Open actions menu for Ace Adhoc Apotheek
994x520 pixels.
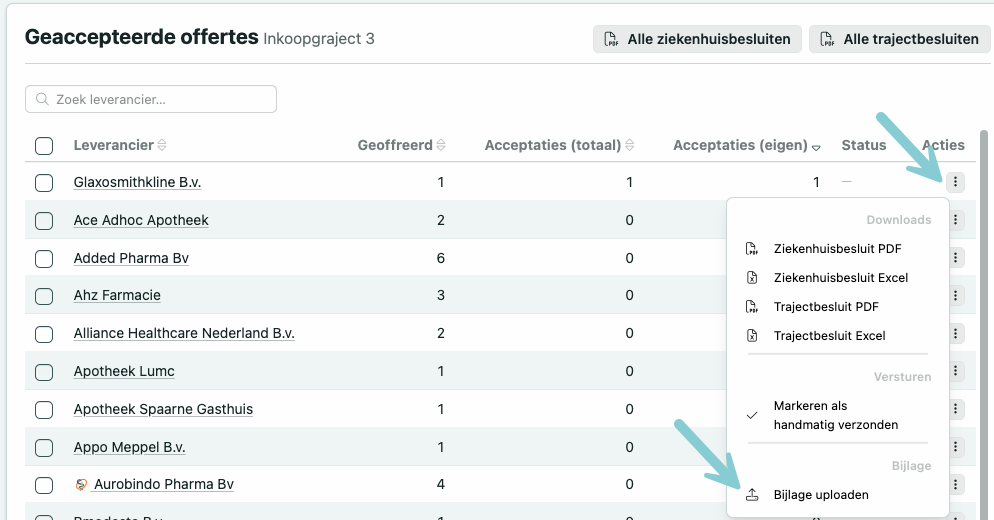point(955,220)
